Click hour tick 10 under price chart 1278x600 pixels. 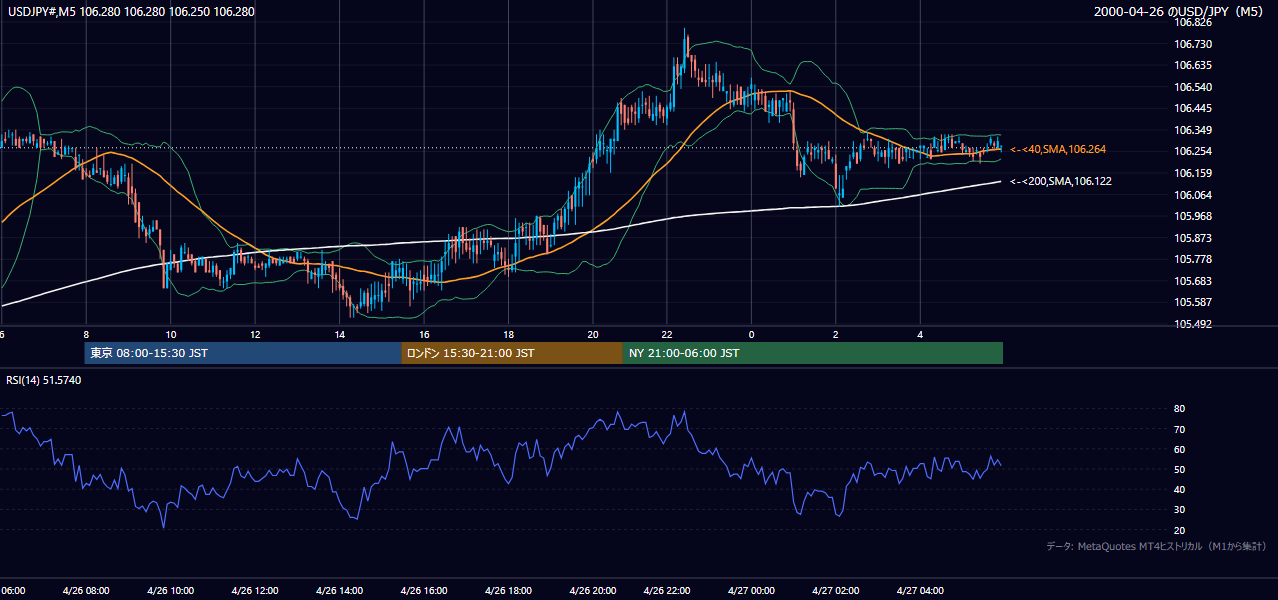(171, 335)
